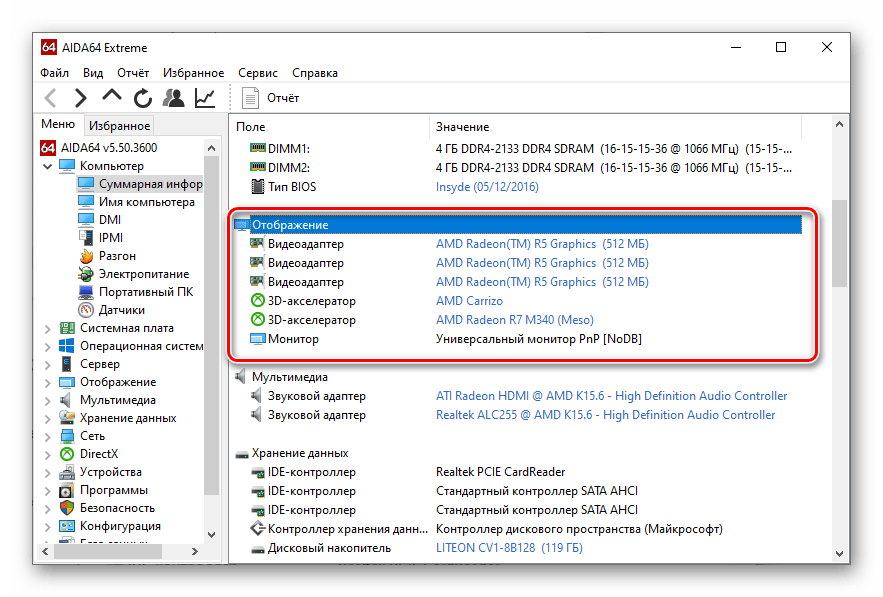Click the Отчёт report toolbar button
883x597 pixels.
coord(271,98)
